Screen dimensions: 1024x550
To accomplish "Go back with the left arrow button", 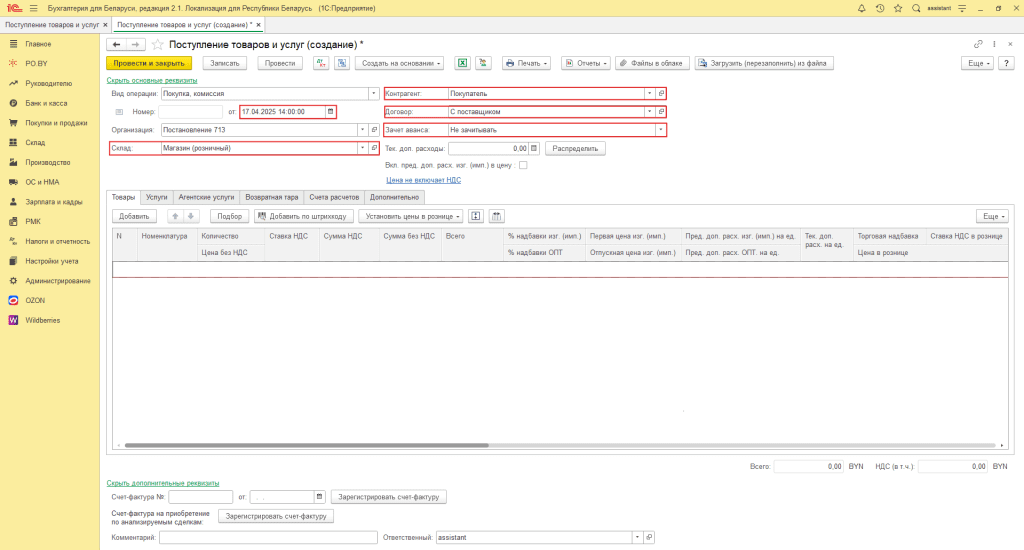I will pyautogui.click(x=116, y=44).
